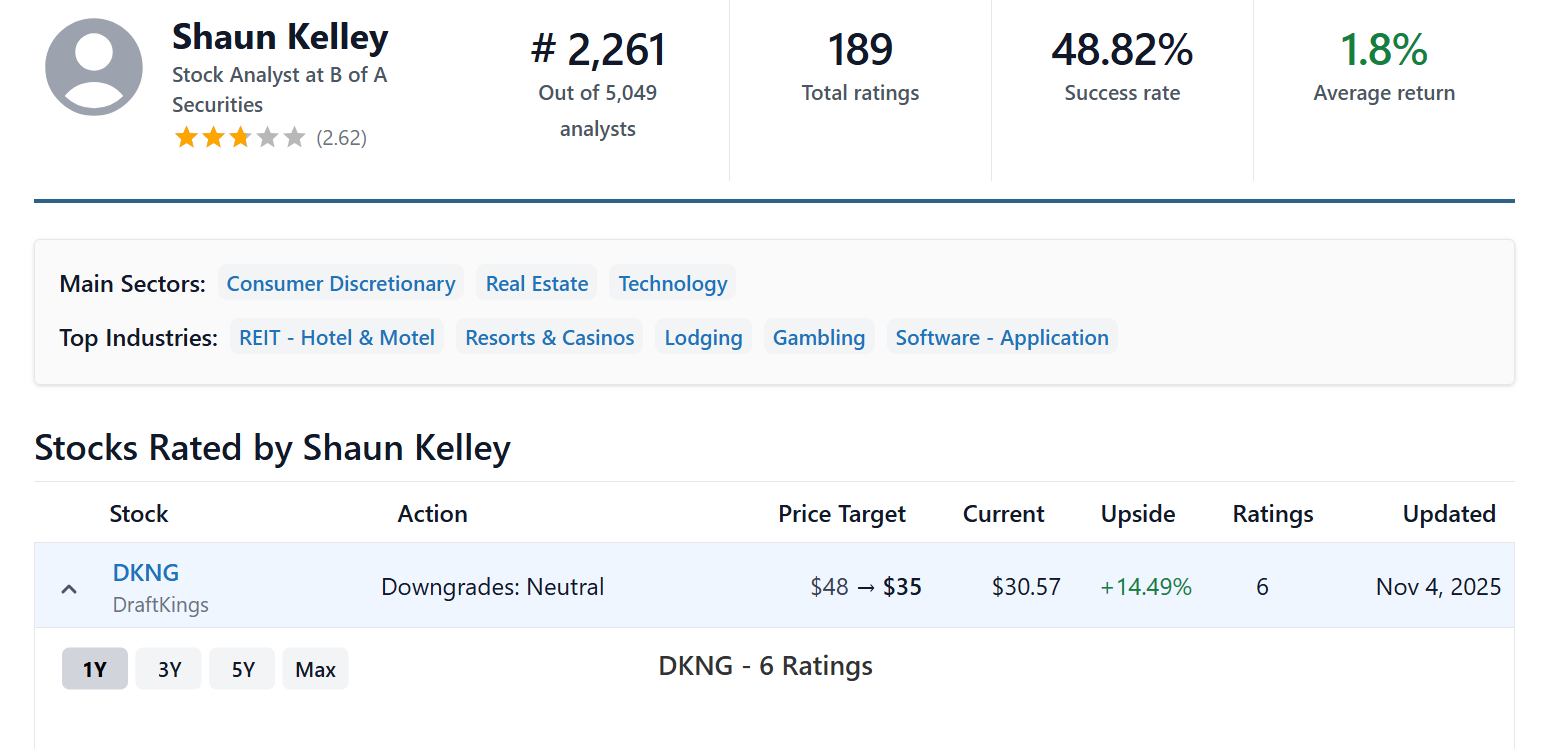
Task: Click the third star in the analyst rating
Action: 240,137
